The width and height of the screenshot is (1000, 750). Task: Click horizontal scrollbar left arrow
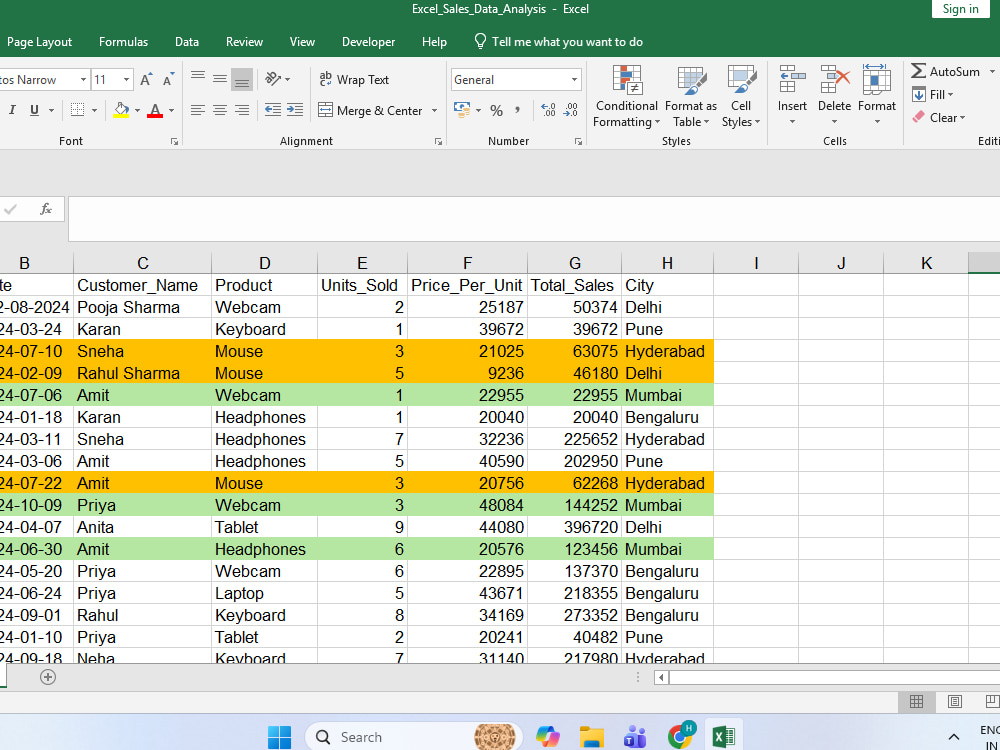[x=661, y=677]
